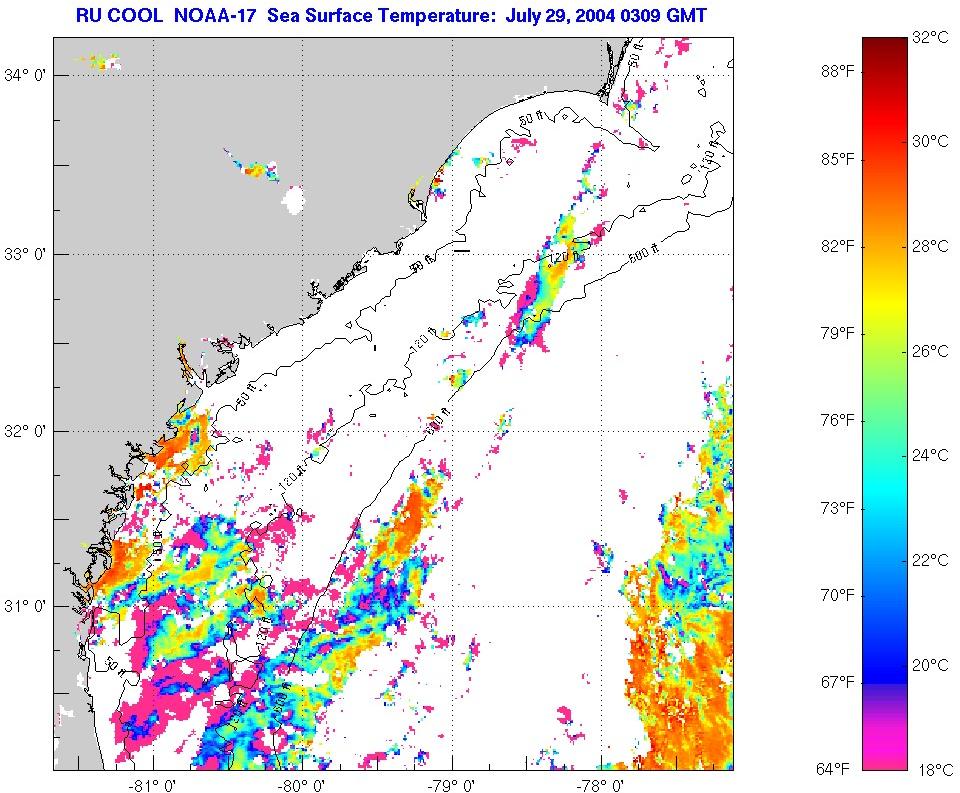Click the -79° 0' longitude label
The height and width of the screenshot is (793, 960).
(x=453, y=785)
